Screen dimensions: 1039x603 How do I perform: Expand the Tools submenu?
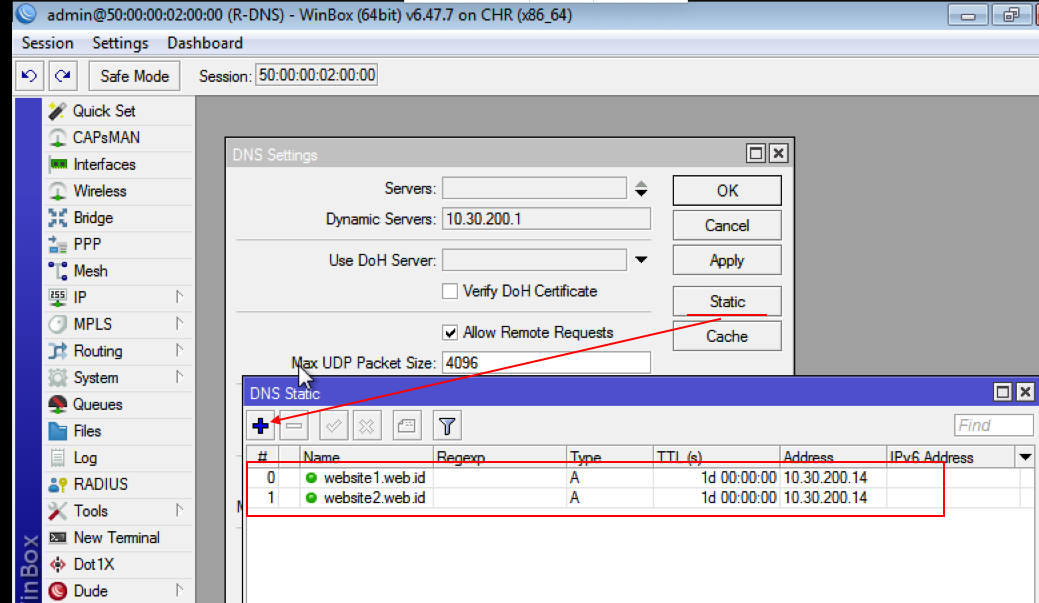[x=179, y=511]
